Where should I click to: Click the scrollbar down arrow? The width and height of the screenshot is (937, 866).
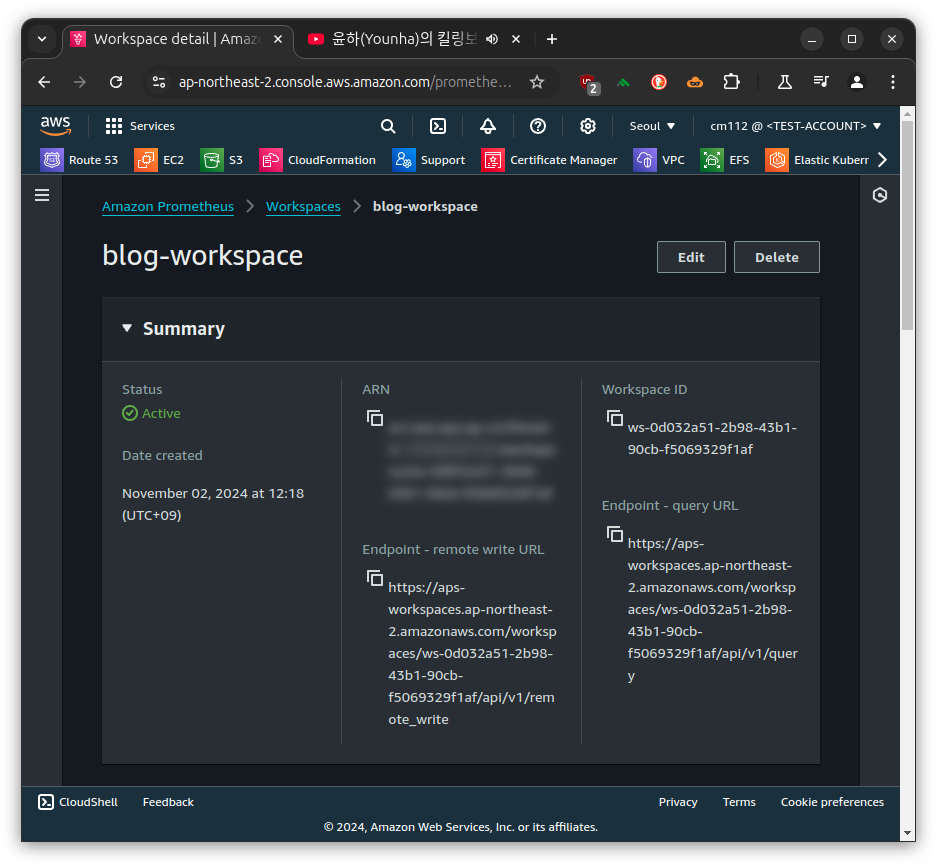click(907, 833)
